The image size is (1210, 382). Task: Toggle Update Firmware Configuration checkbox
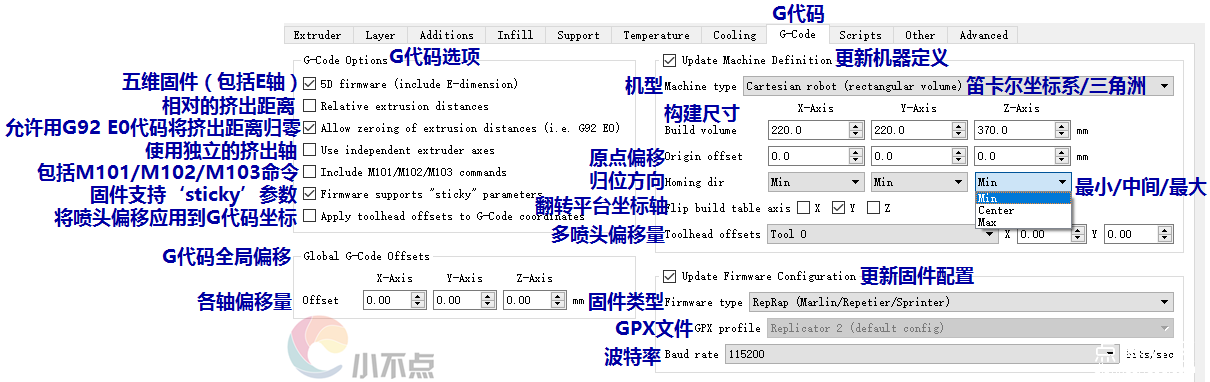point(670,276)
